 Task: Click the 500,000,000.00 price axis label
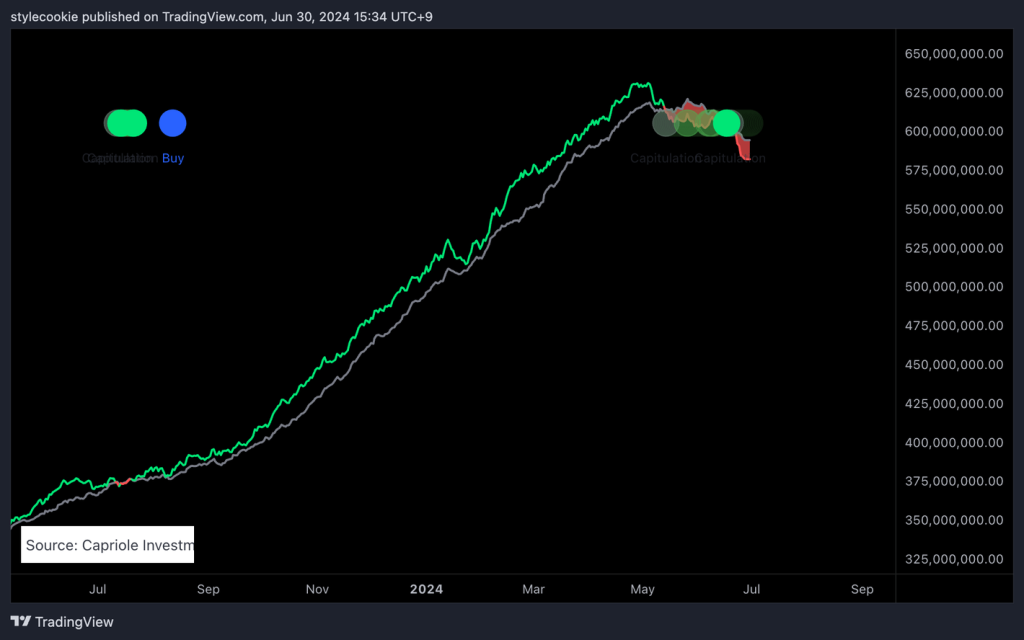coord(953,287)
